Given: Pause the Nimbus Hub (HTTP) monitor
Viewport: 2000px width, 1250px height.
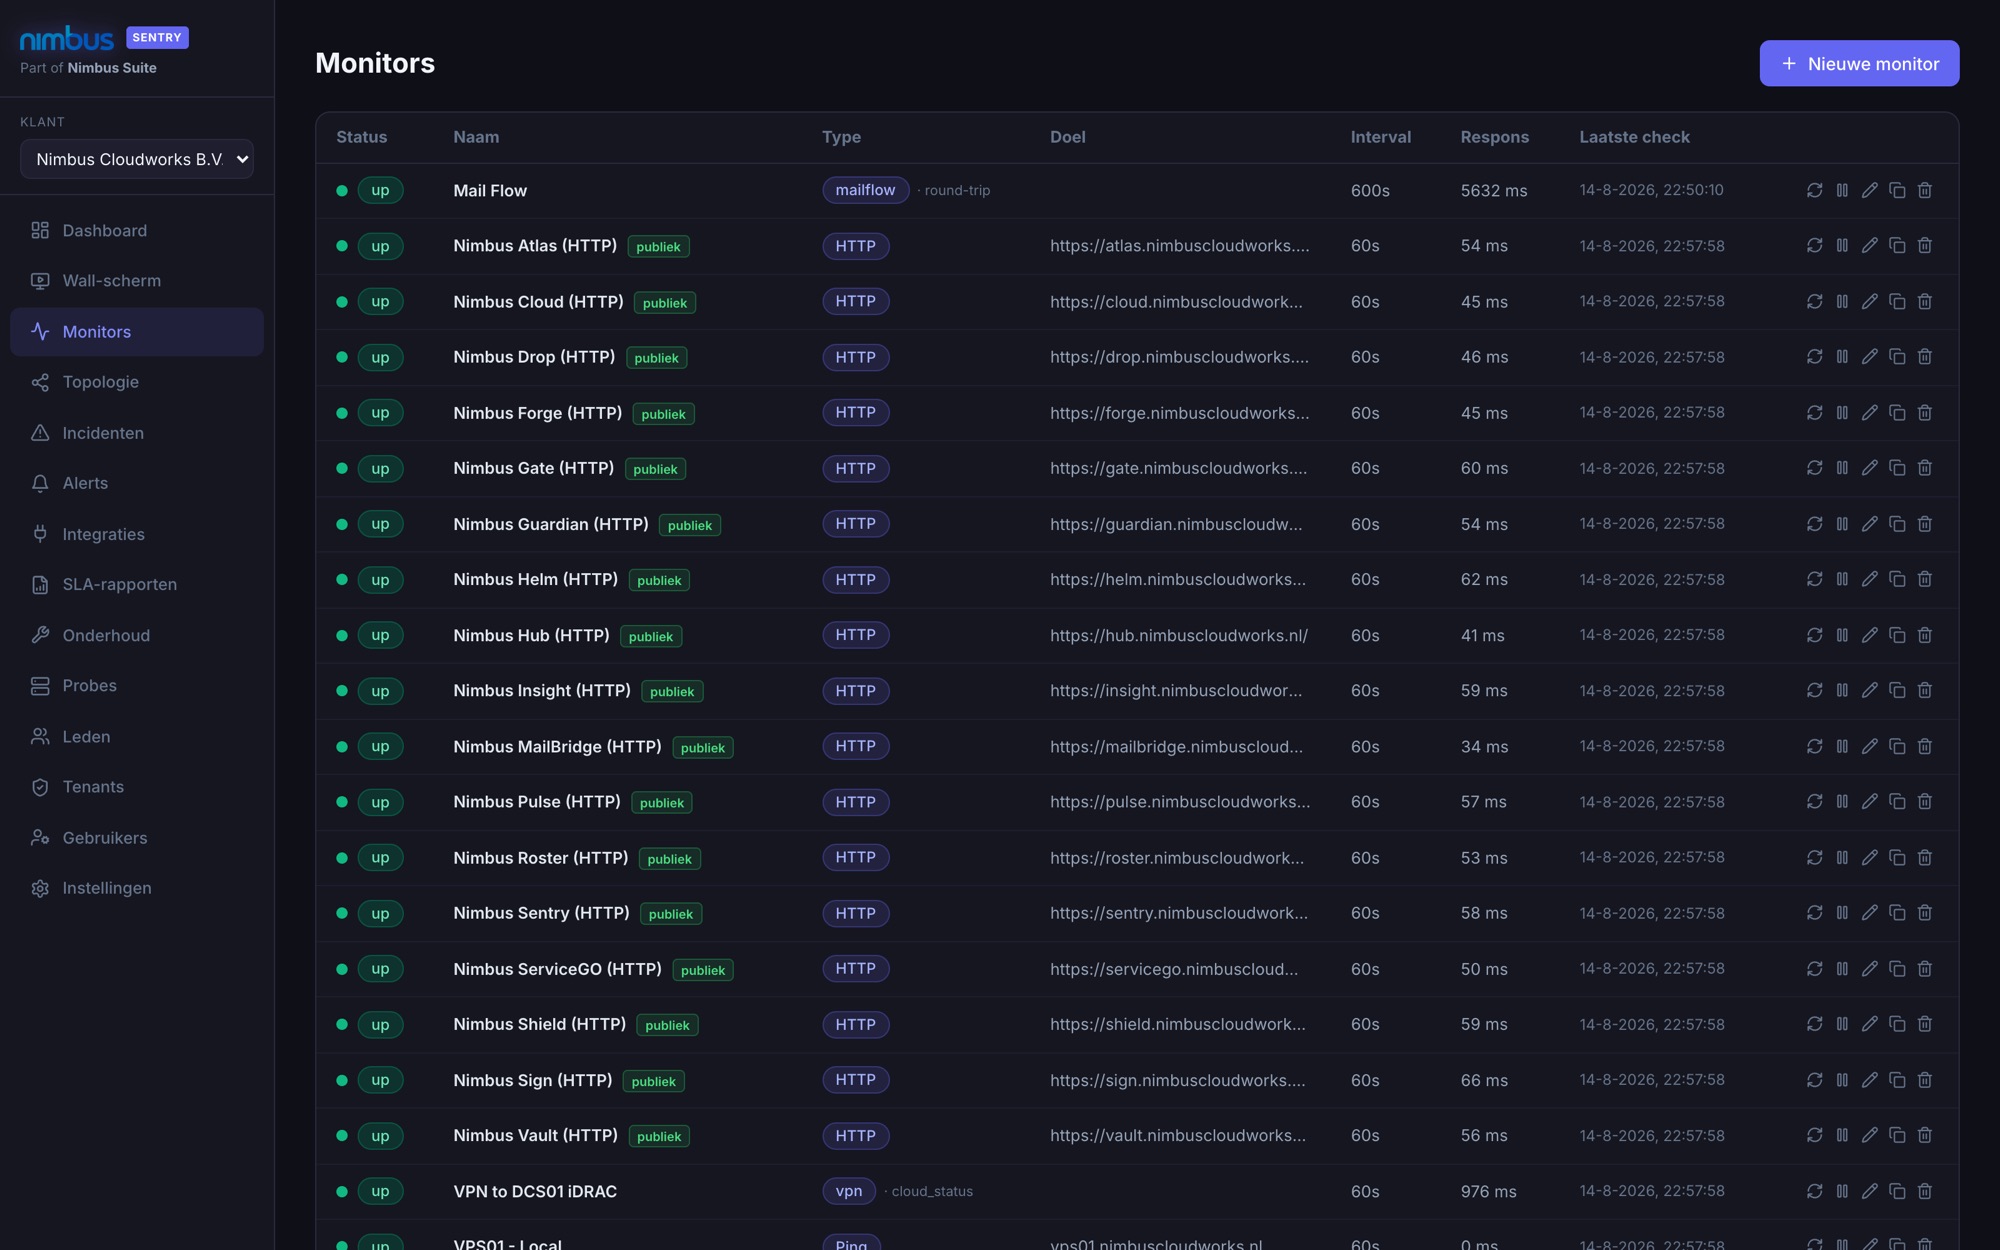Looking at the screenshot, I should [x=1842, y=635].
